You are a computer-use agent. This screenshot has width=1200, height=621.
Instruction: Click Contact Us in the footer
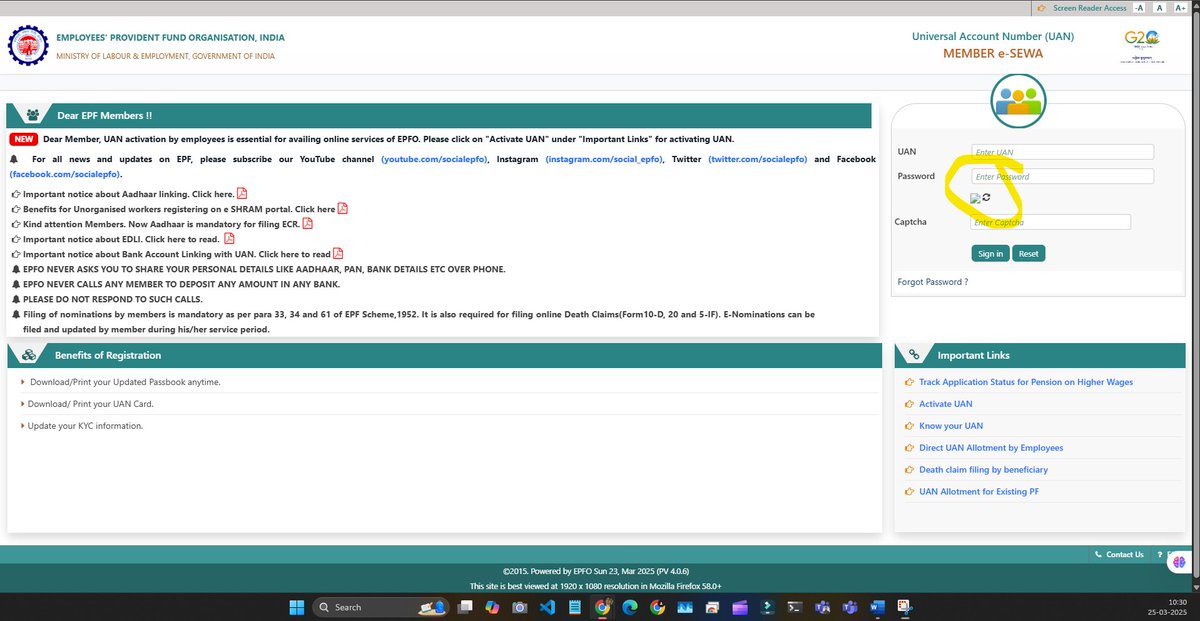click(x=1120, y=554)
